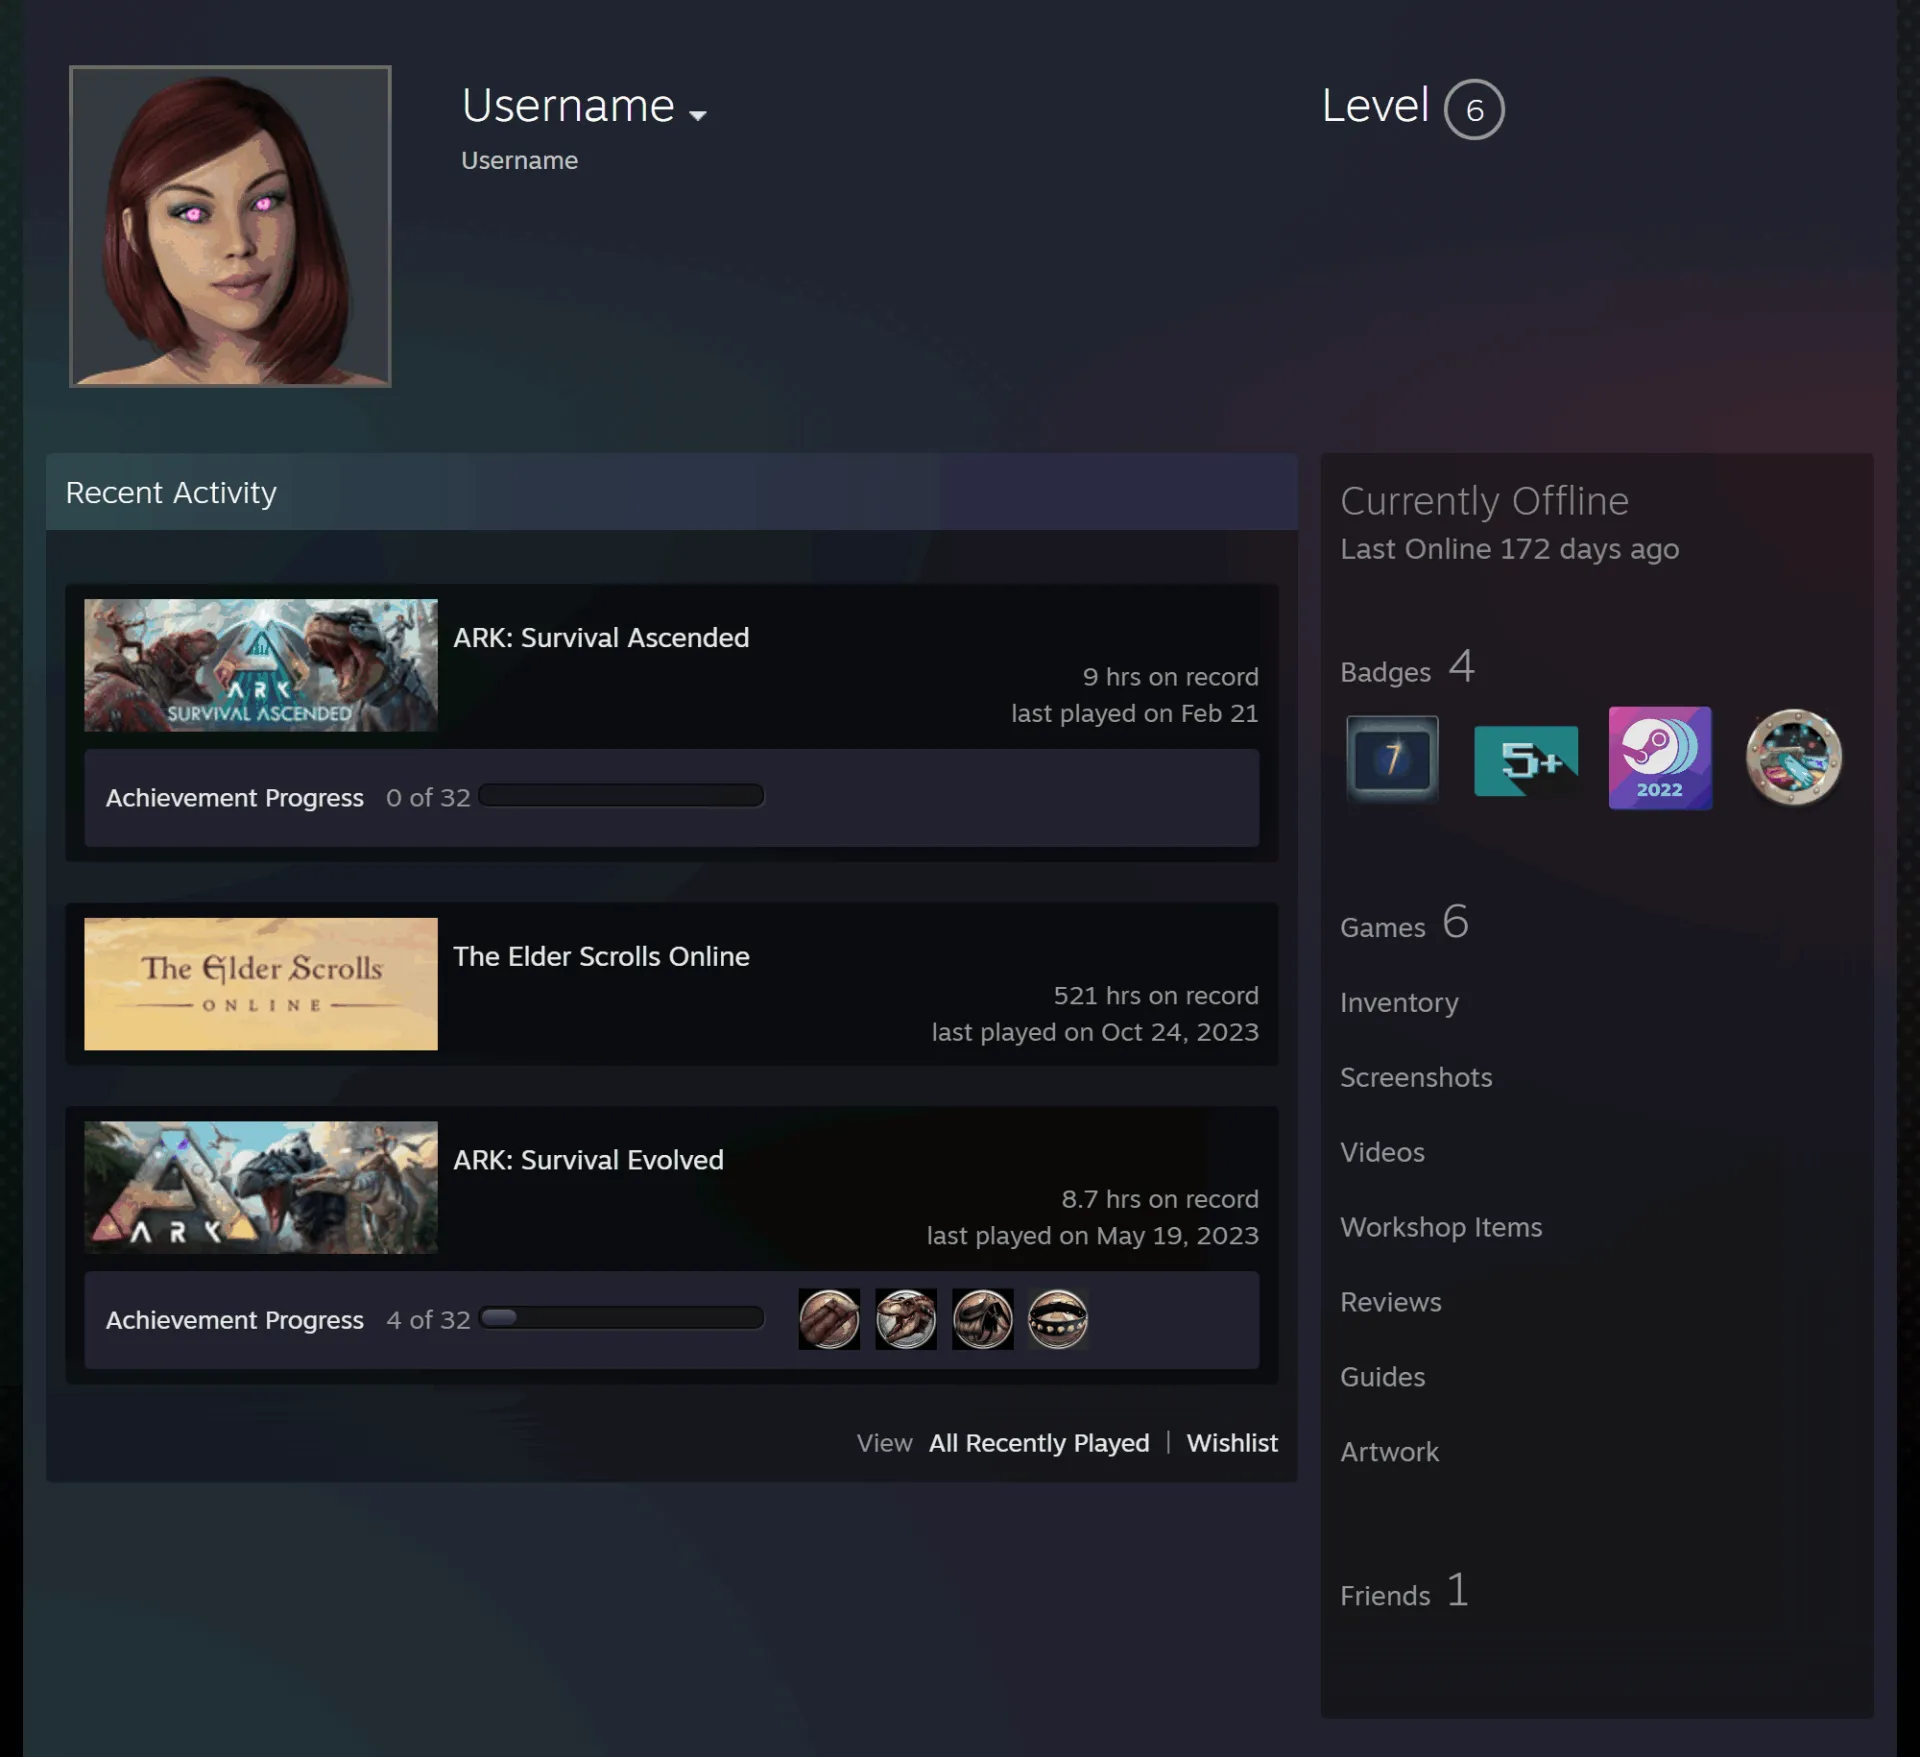Click 'Last Online 172 days ago' text
Viewport: 1920px width, 1757px height.
[x=1509, y=549]
